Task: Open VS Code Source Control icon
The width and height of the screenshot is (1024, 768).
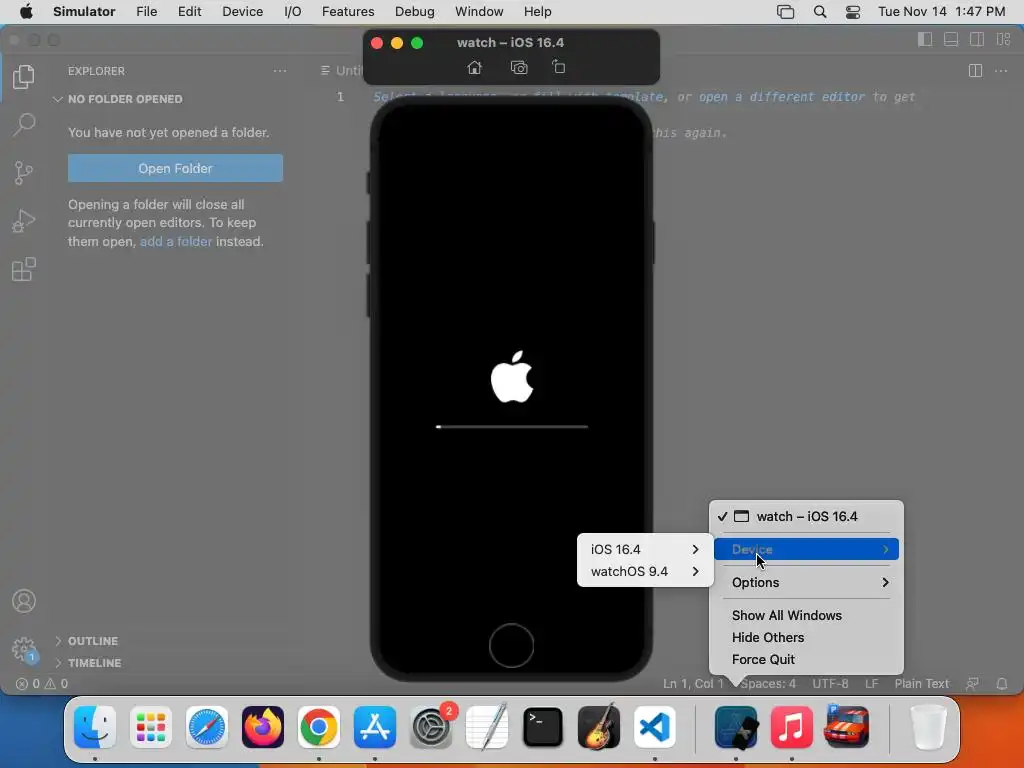Action: click(x=24, y=173)
